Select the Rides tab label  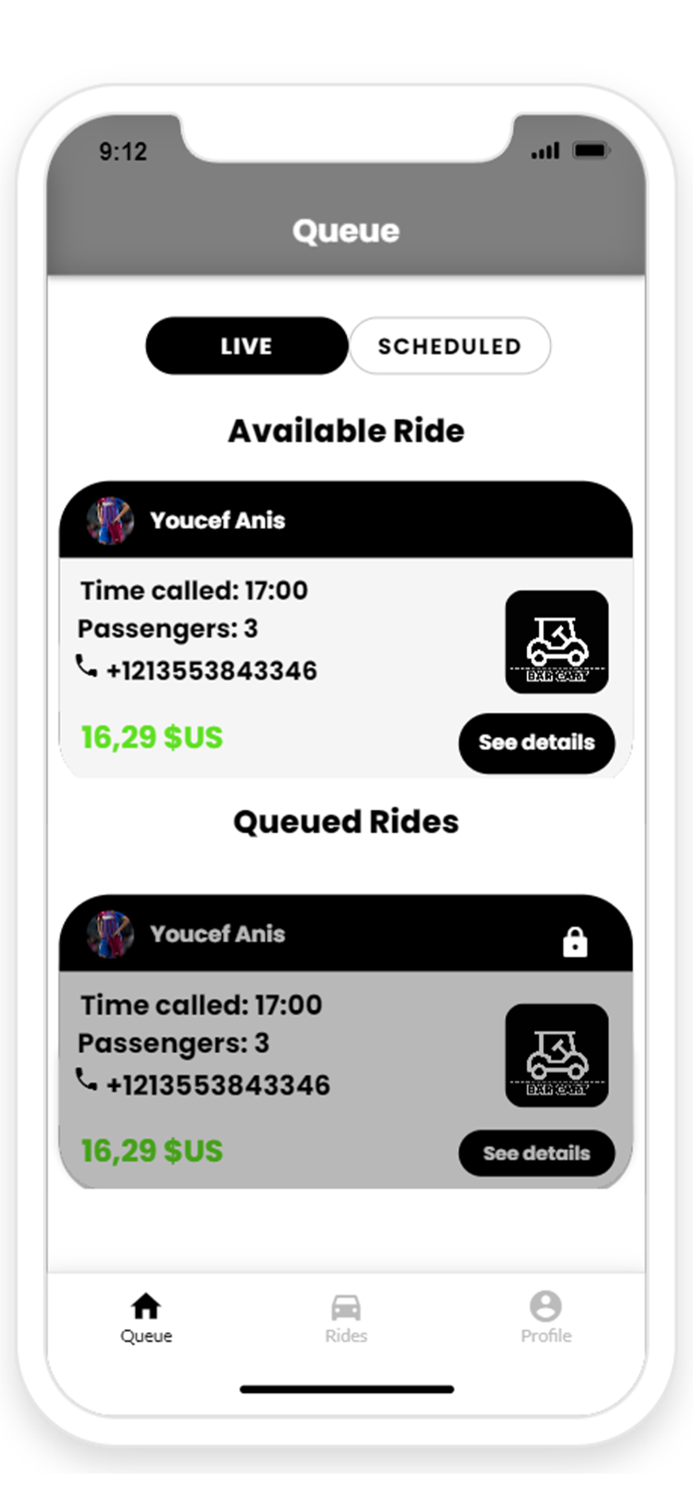click(346, 1336)
